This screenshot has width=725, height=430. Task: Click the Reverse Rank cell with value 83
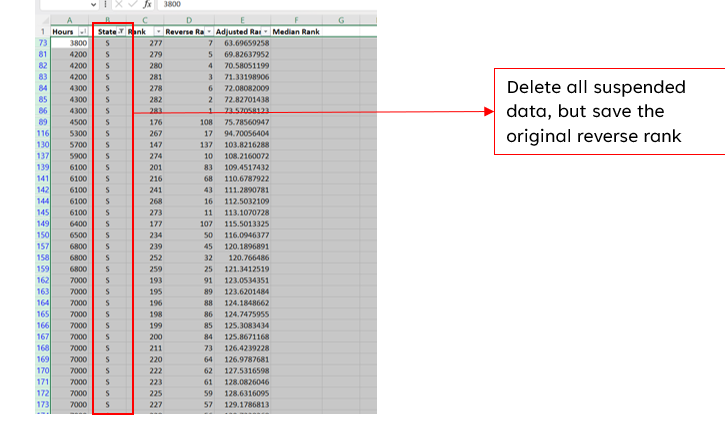189,167
